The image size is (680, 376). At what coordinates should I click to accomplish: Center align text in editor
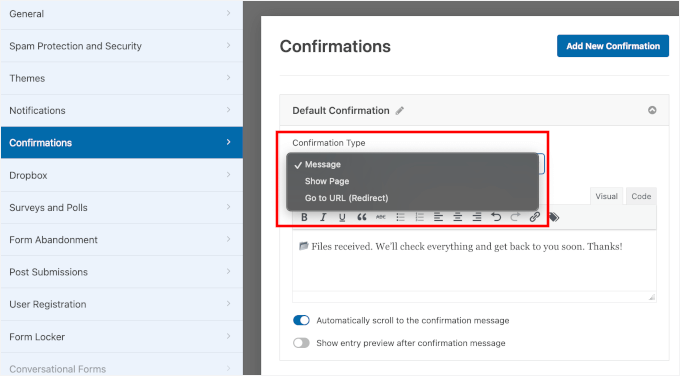[458, 217]
